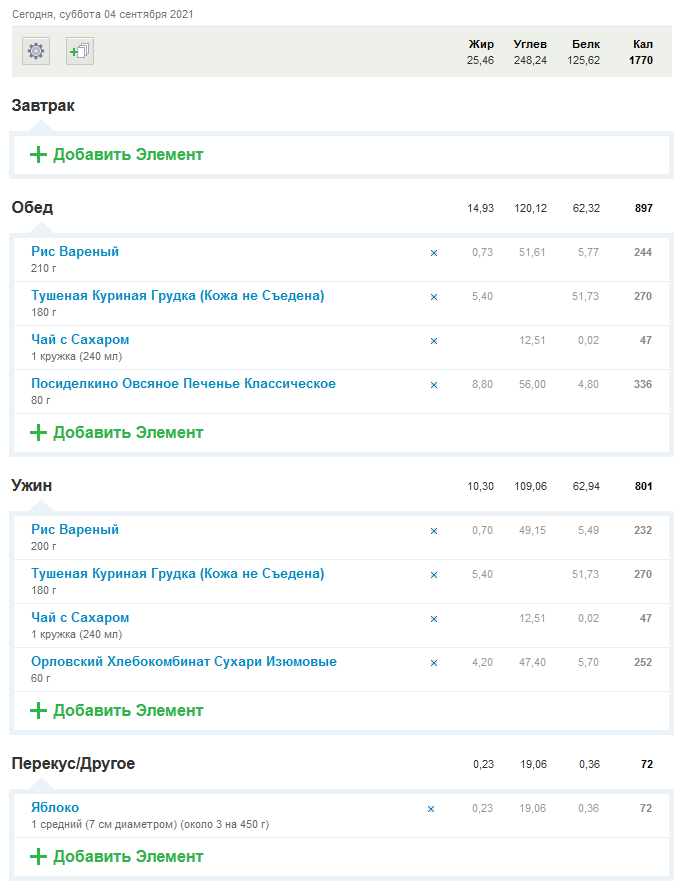Open the Посиделкино Овсяное Печенье Классическое link

183,384
